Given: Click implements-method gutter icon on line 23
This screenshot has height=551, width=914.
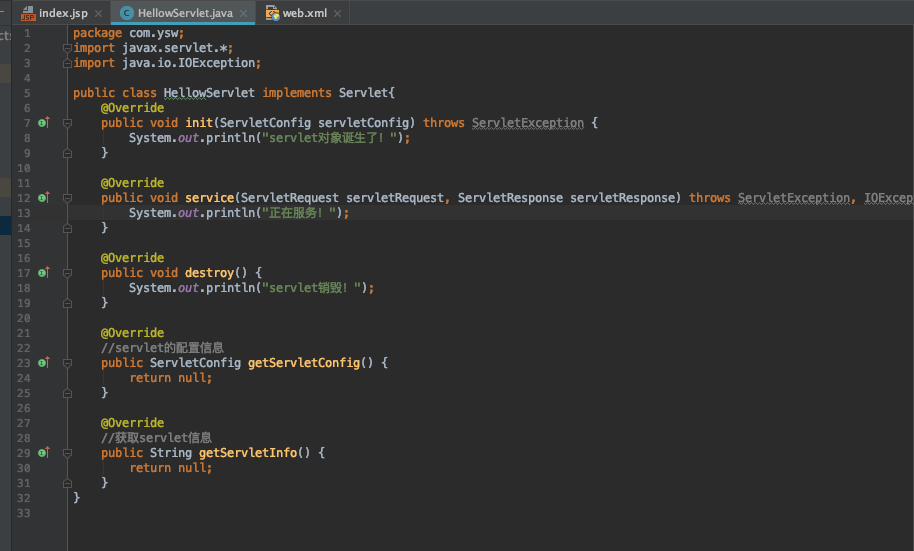Looking at the screenshot, I should coord(44,363).
